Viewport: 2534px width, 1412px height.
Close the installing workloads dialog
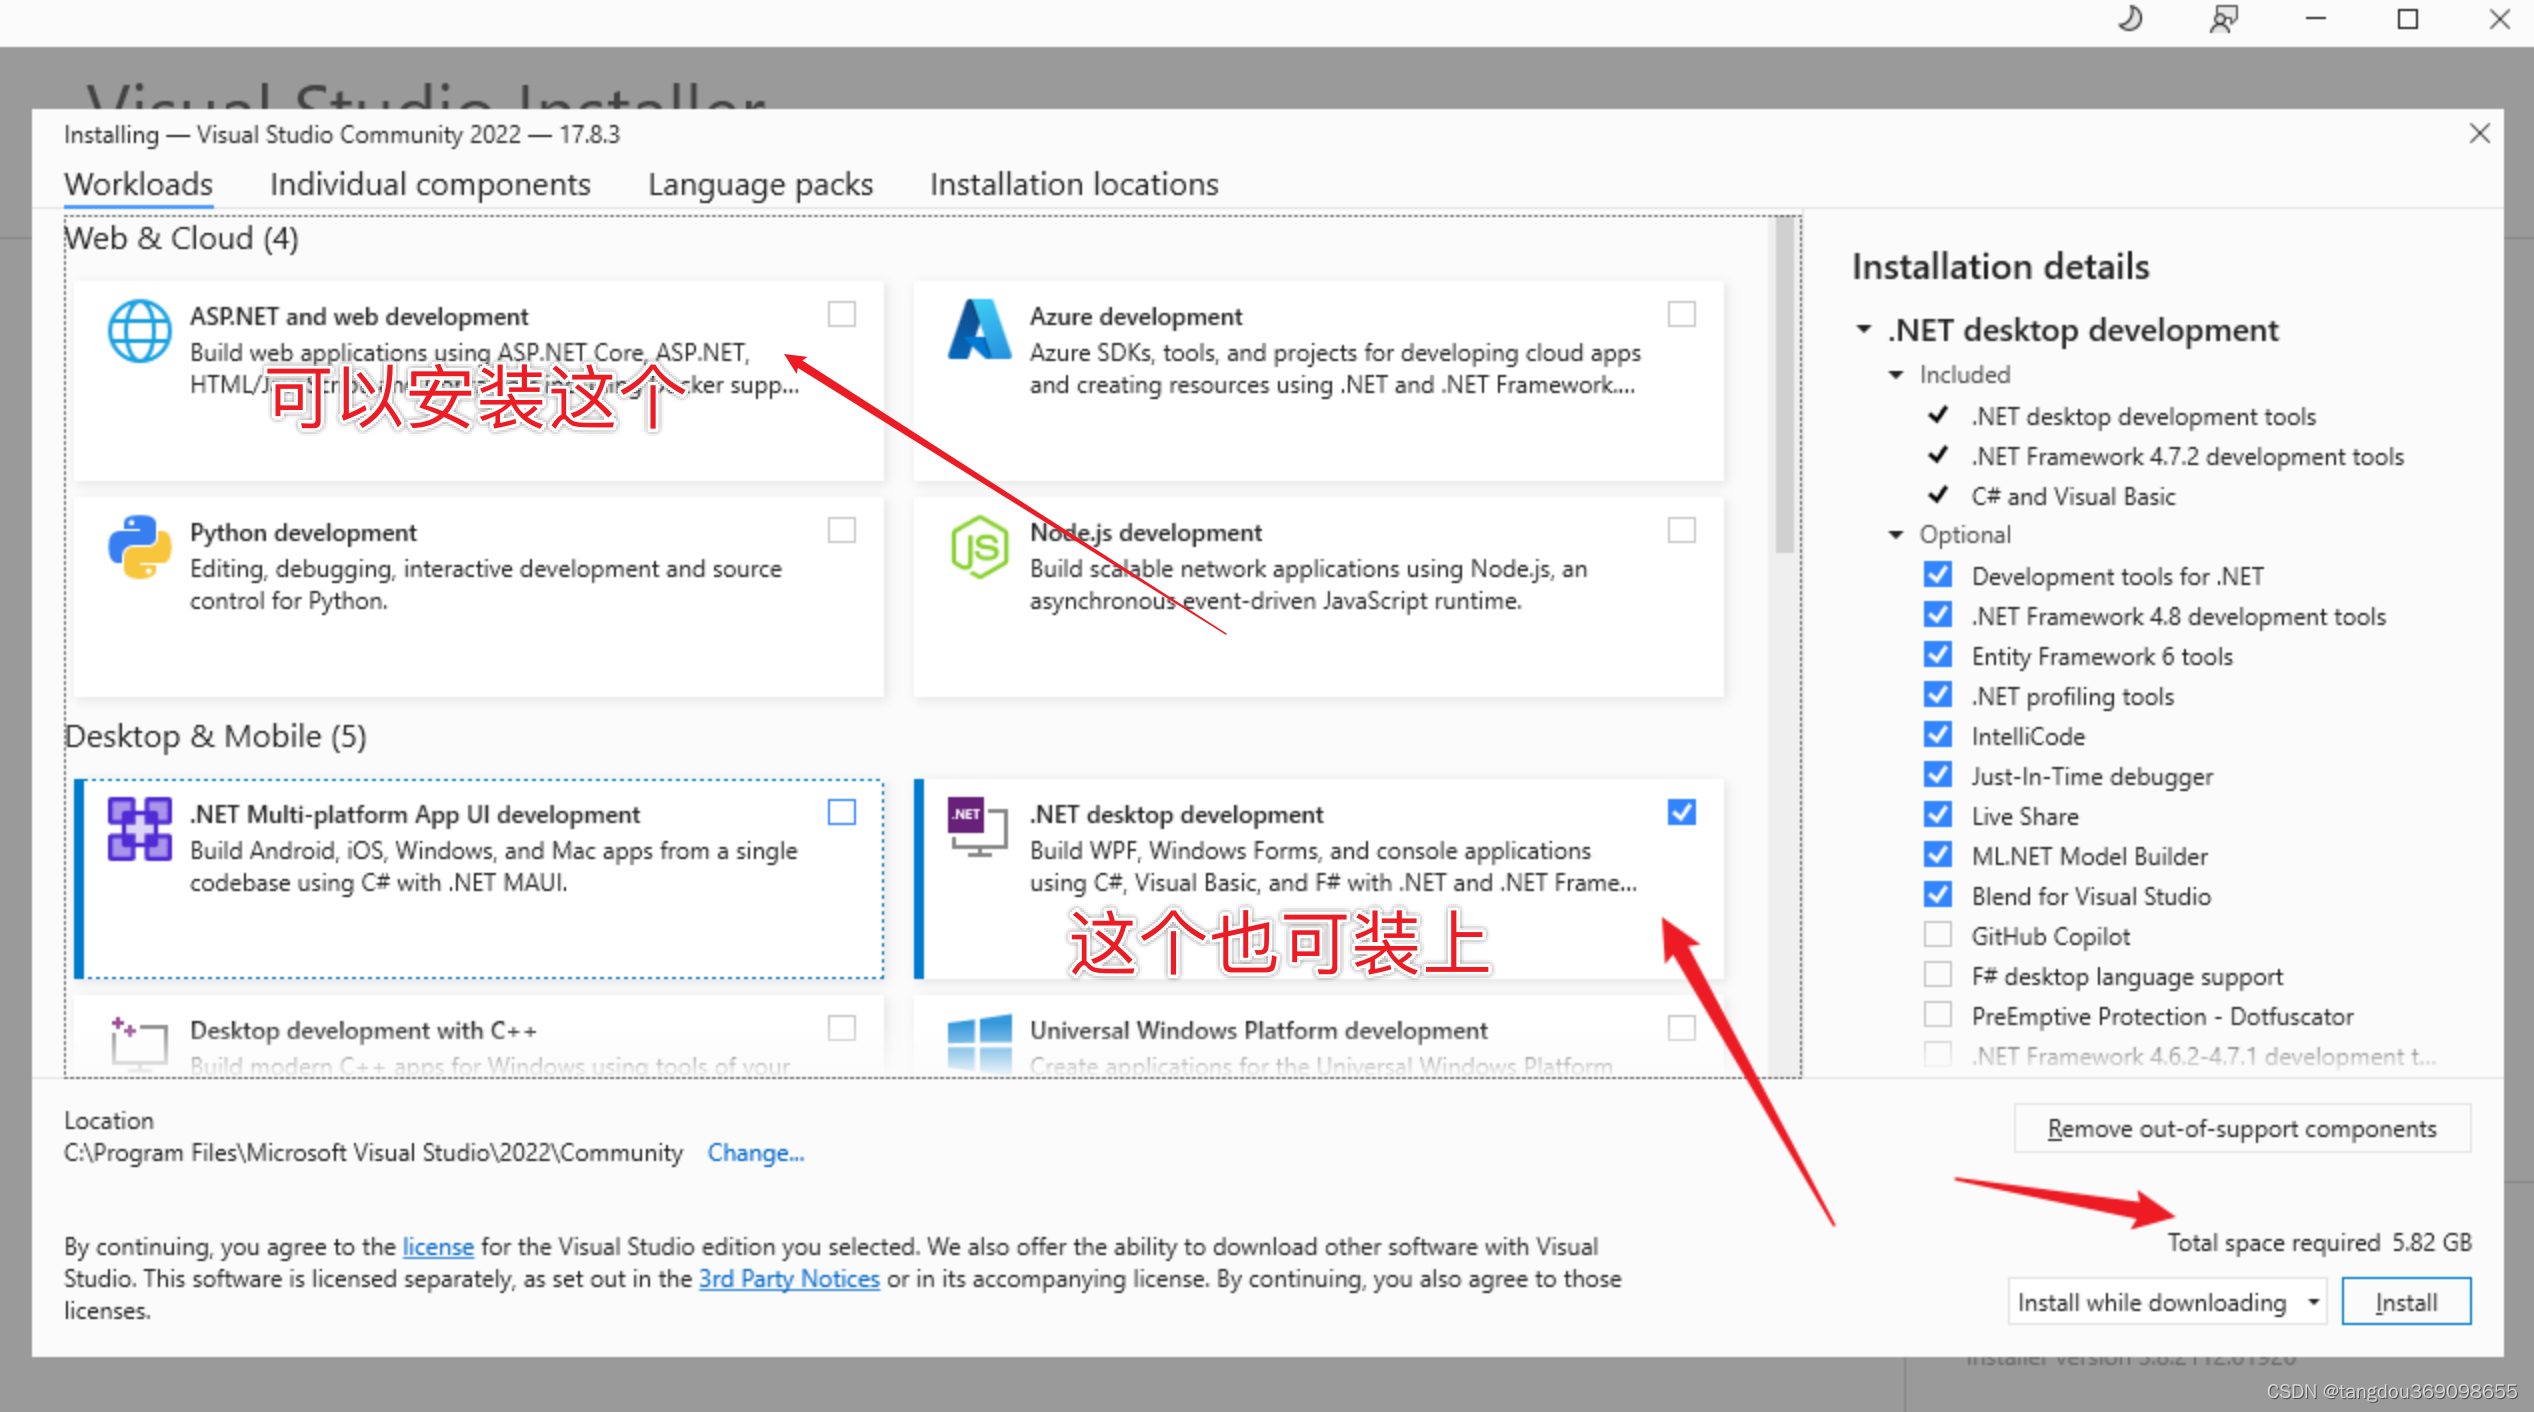click(2479, 134)
